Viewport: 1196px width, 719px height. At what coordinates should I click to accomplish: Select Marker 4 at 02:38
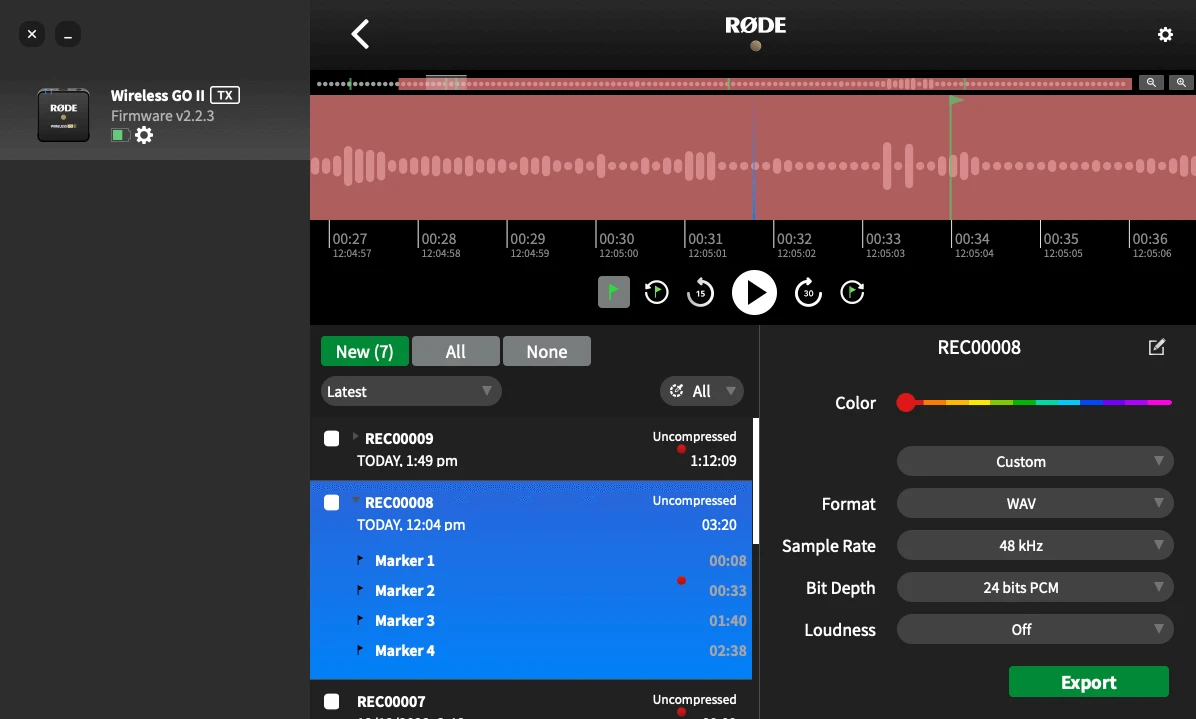pyautogui.click(x=531, y=650)
